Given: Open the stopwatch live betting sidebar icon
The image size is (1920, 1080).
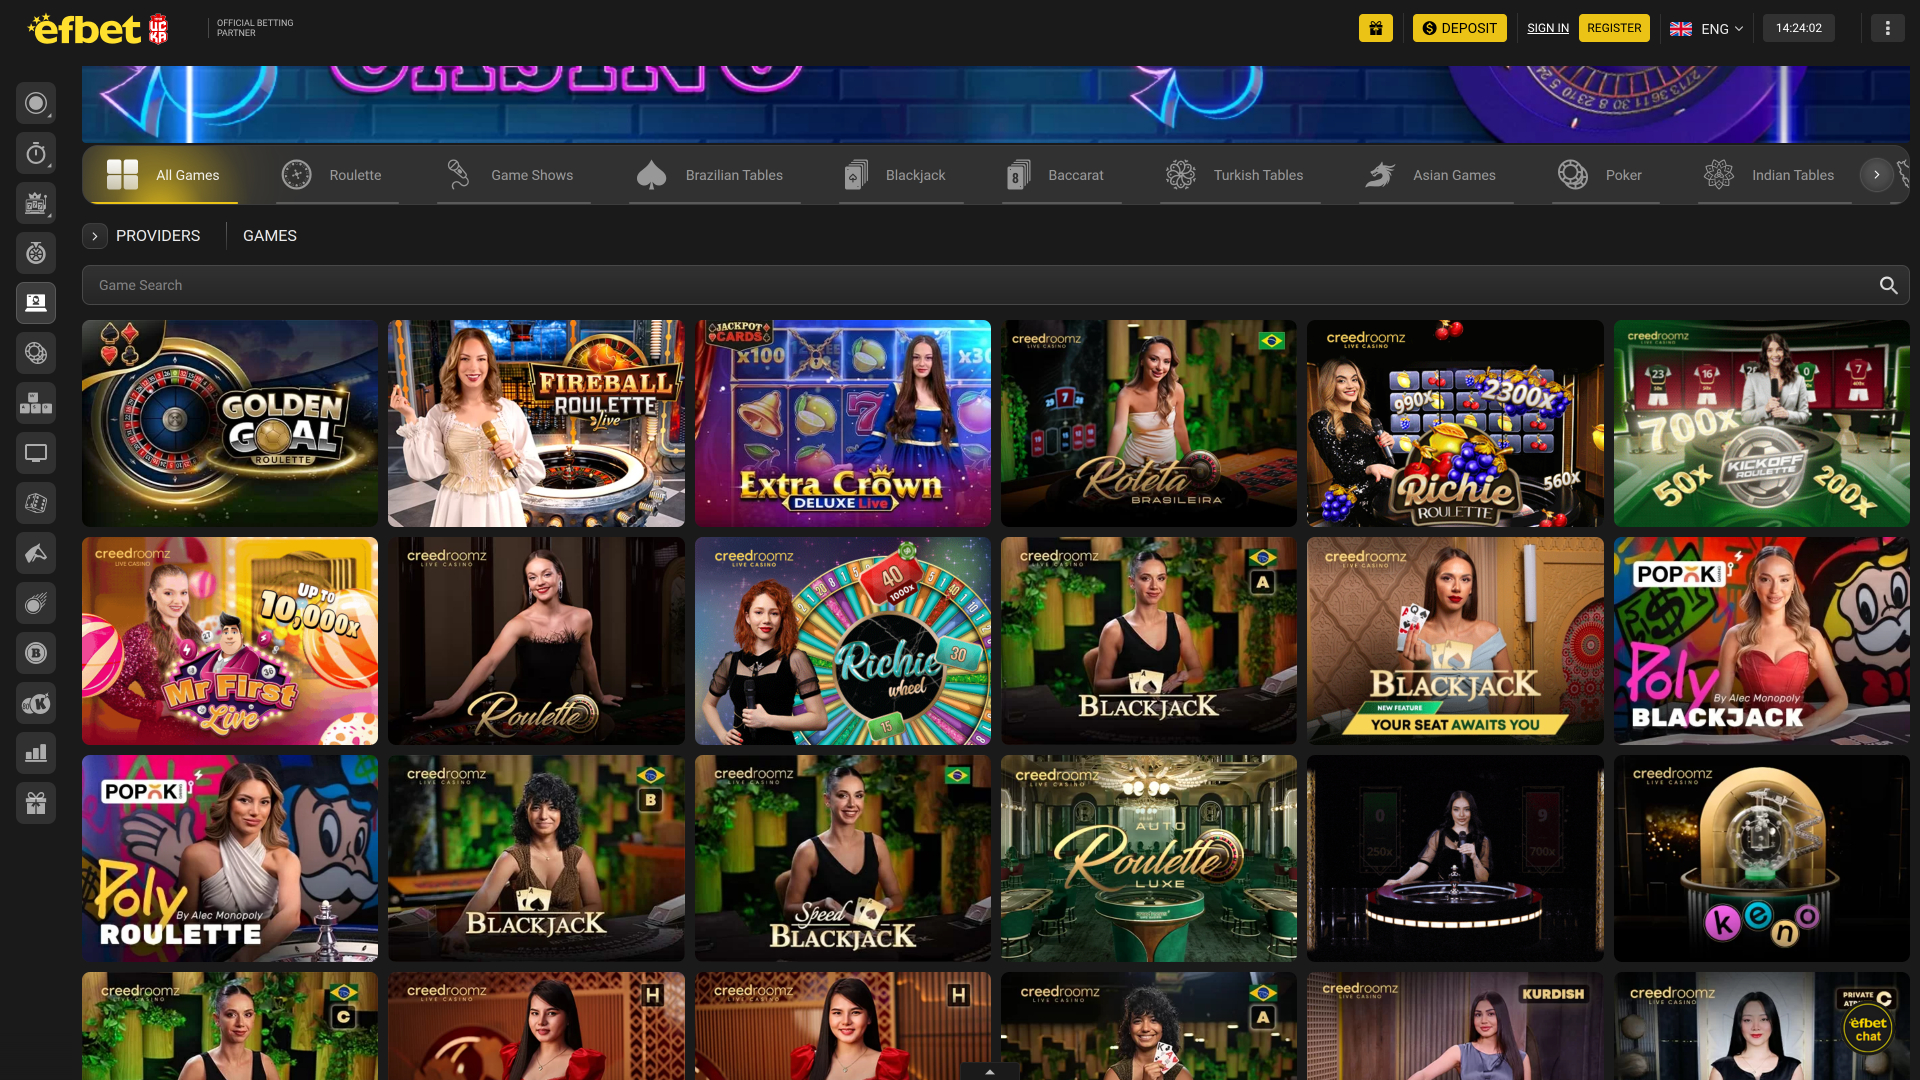Looking at the screenshot, I should pos(36,154).
